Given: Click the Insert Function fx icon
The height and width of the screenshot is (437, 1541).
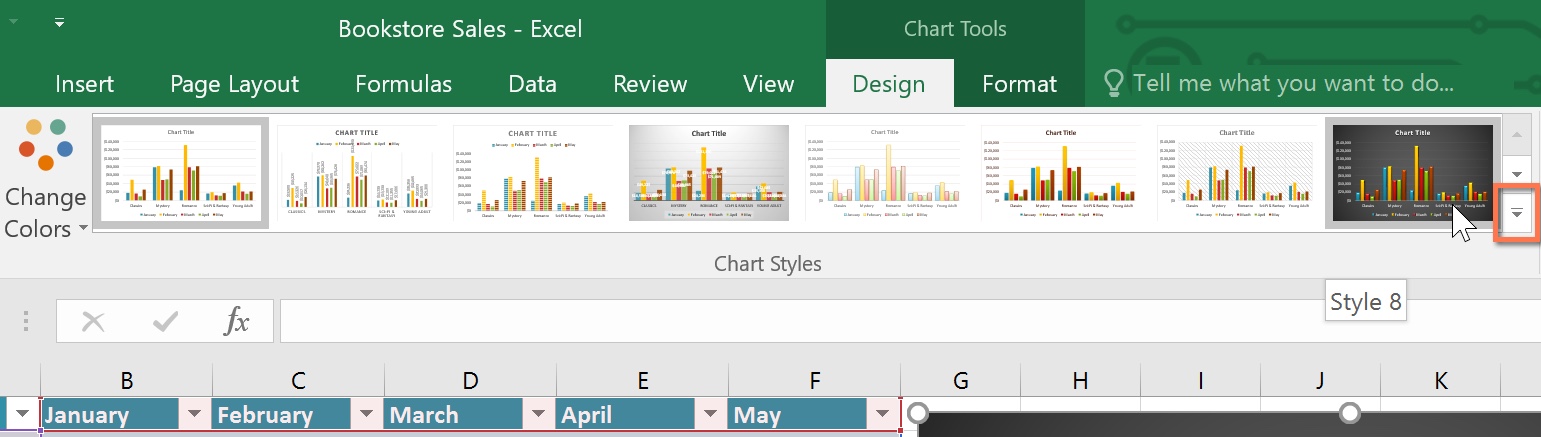Looking at the screenshot, I should click(236, 321).
